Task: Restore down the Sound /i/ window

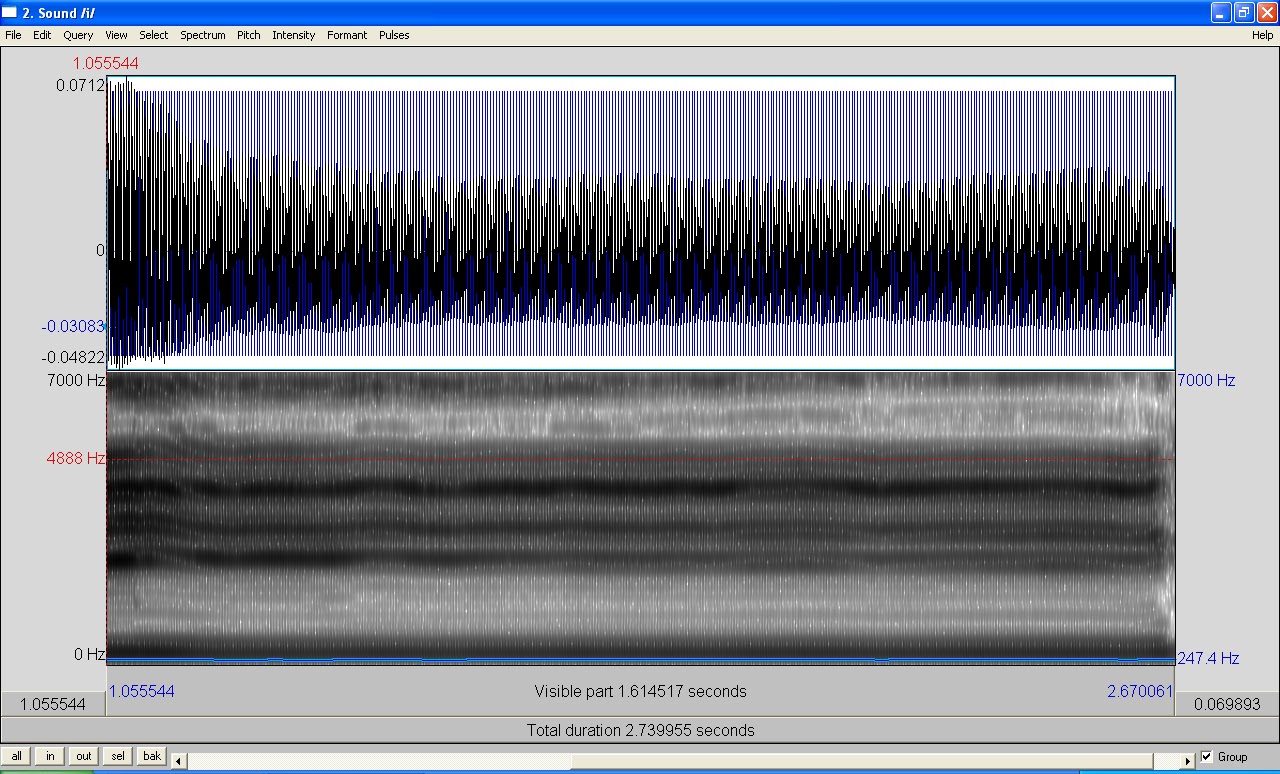Action: point(1244,12)
